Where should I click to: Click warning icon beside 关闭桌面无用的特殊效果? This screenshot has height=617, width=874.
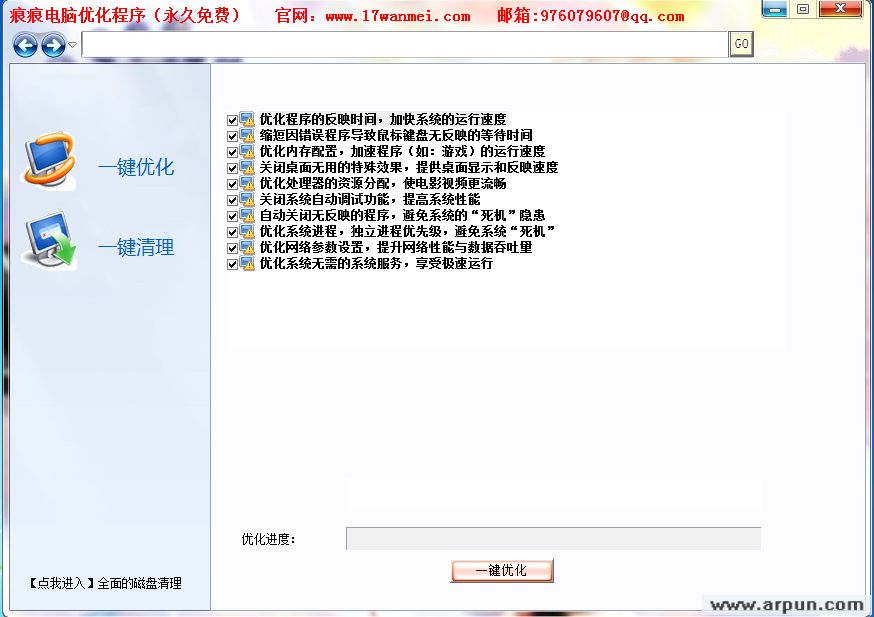[247, 167]
